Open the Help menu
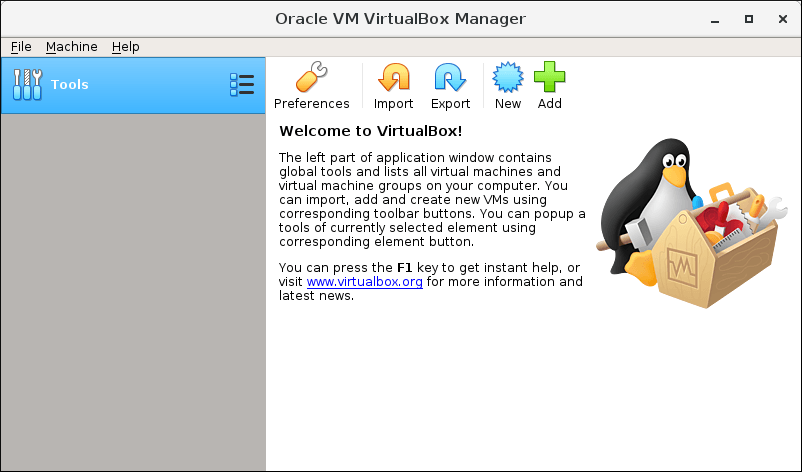 (125, 47)
